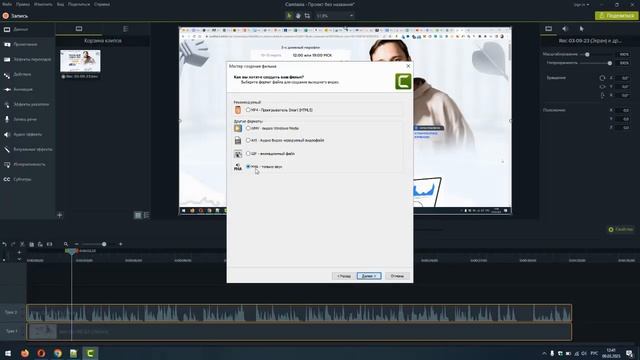Image resolution: width=640 pixels, height=360 pixels.
Task: Choose M4A audio only radio option
Action: point(248,167)
